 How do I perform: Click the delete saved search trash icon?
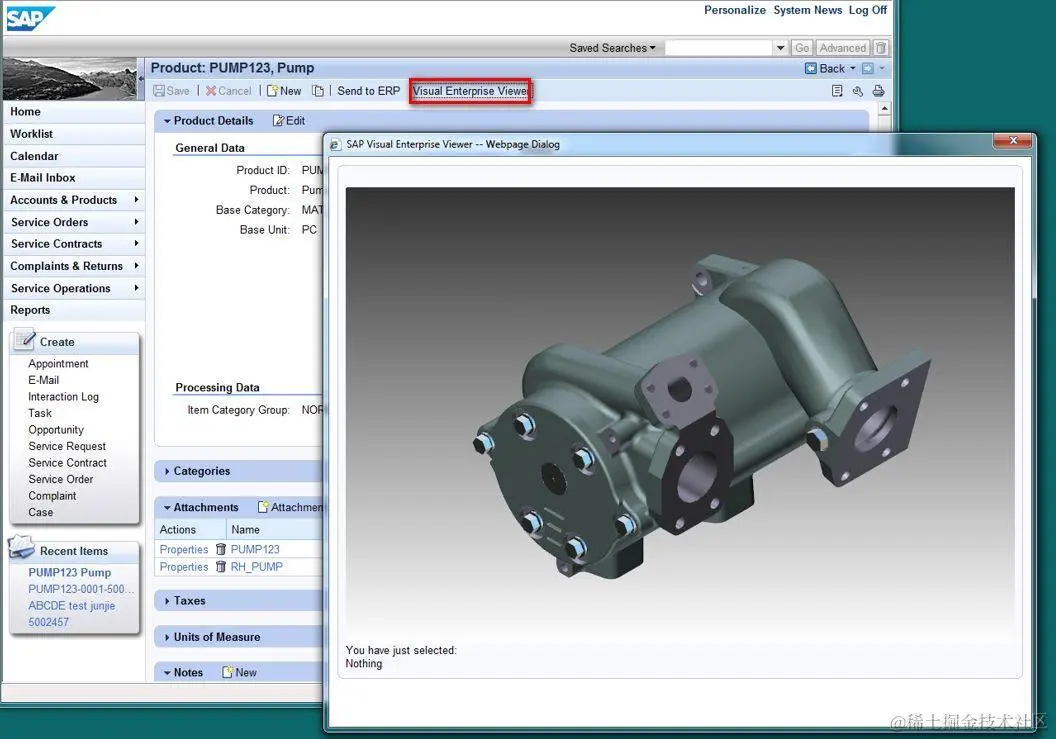pyautogui.click(x=881, y=48)
